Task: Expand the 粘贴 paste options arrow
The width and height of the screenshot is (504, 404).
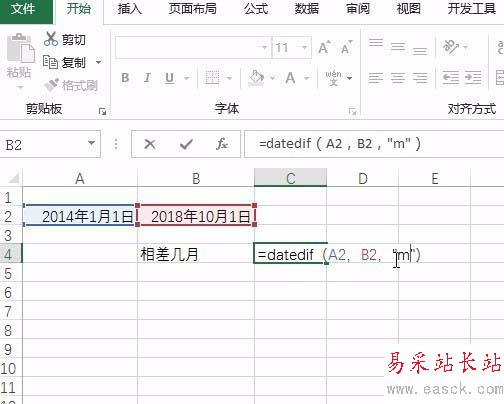Action: click(x=20, y=87)
